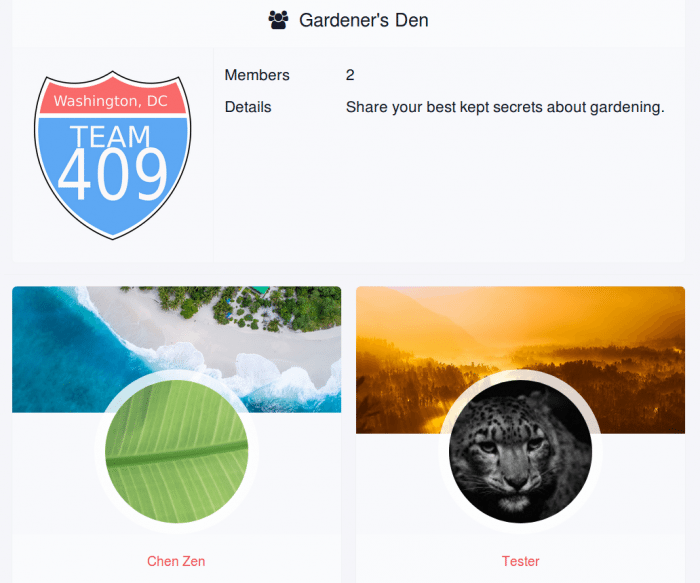Viewport: 700px width, 583px height.
Task: Select the Gardener's Den group title
Action: (x=363, y=21)
